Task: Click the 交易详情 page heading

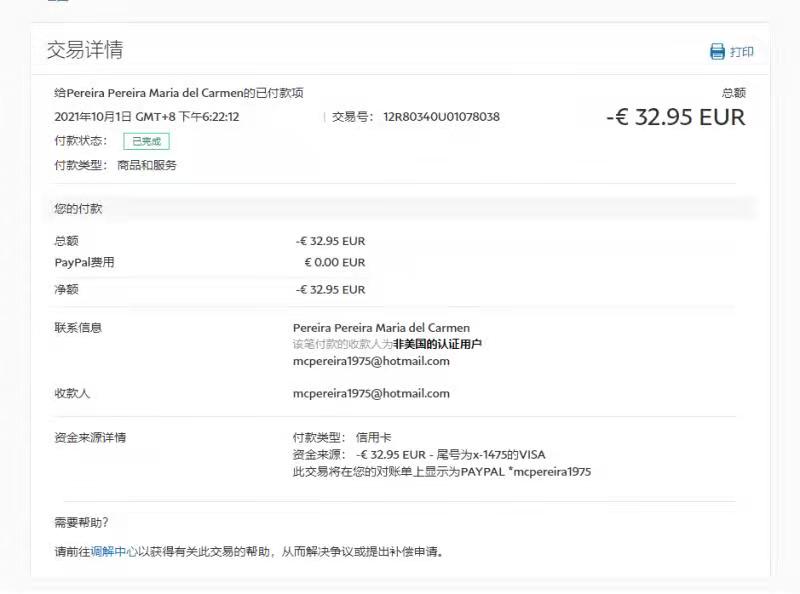Action: [x=85, y=50]
